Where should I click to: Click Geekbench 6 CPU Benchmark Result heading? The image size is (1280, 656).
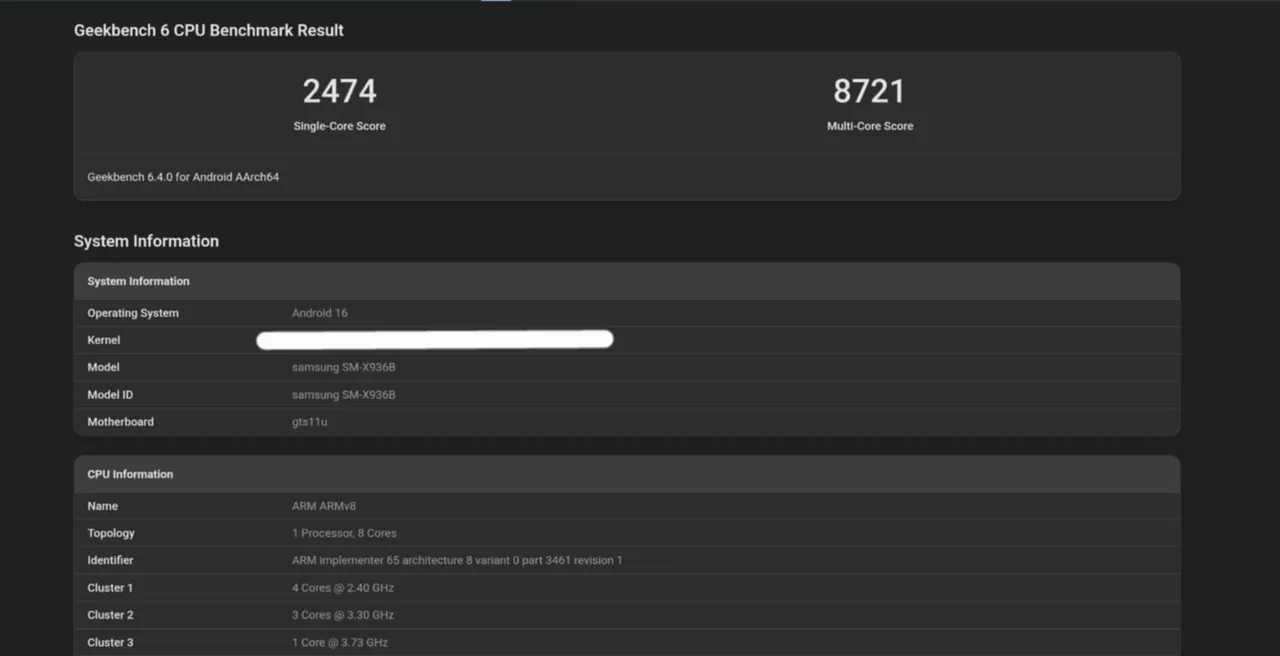(209, 30)
